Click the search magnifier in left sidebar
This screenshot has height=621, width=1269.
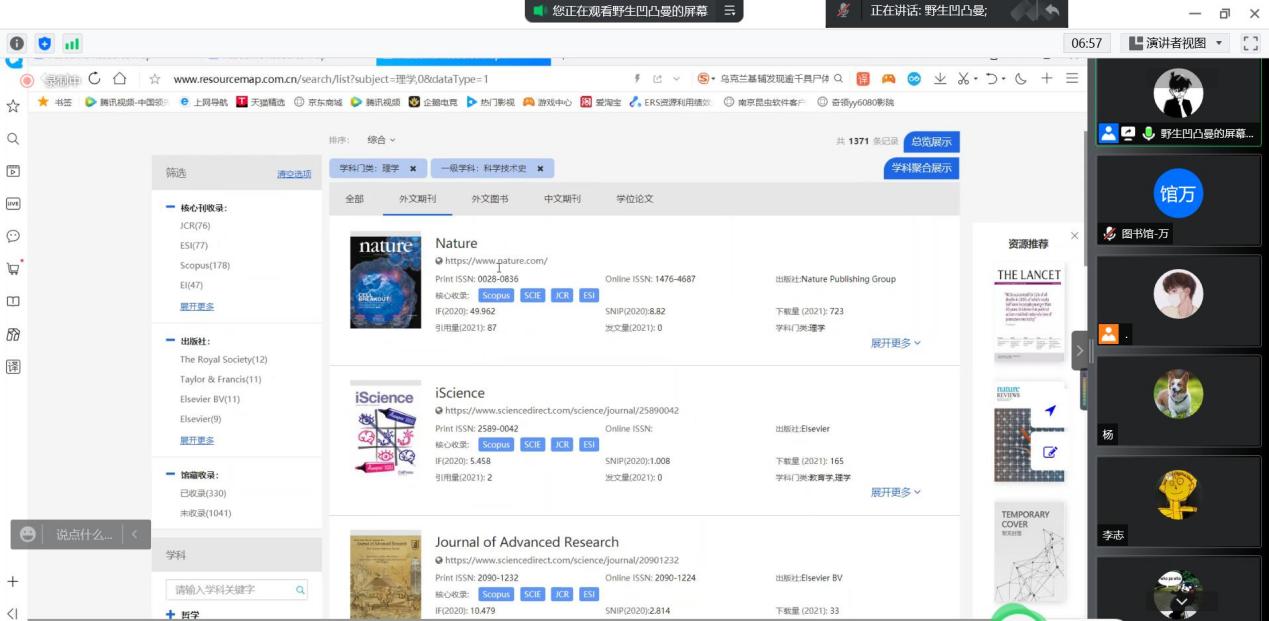[x=13, y=139]
